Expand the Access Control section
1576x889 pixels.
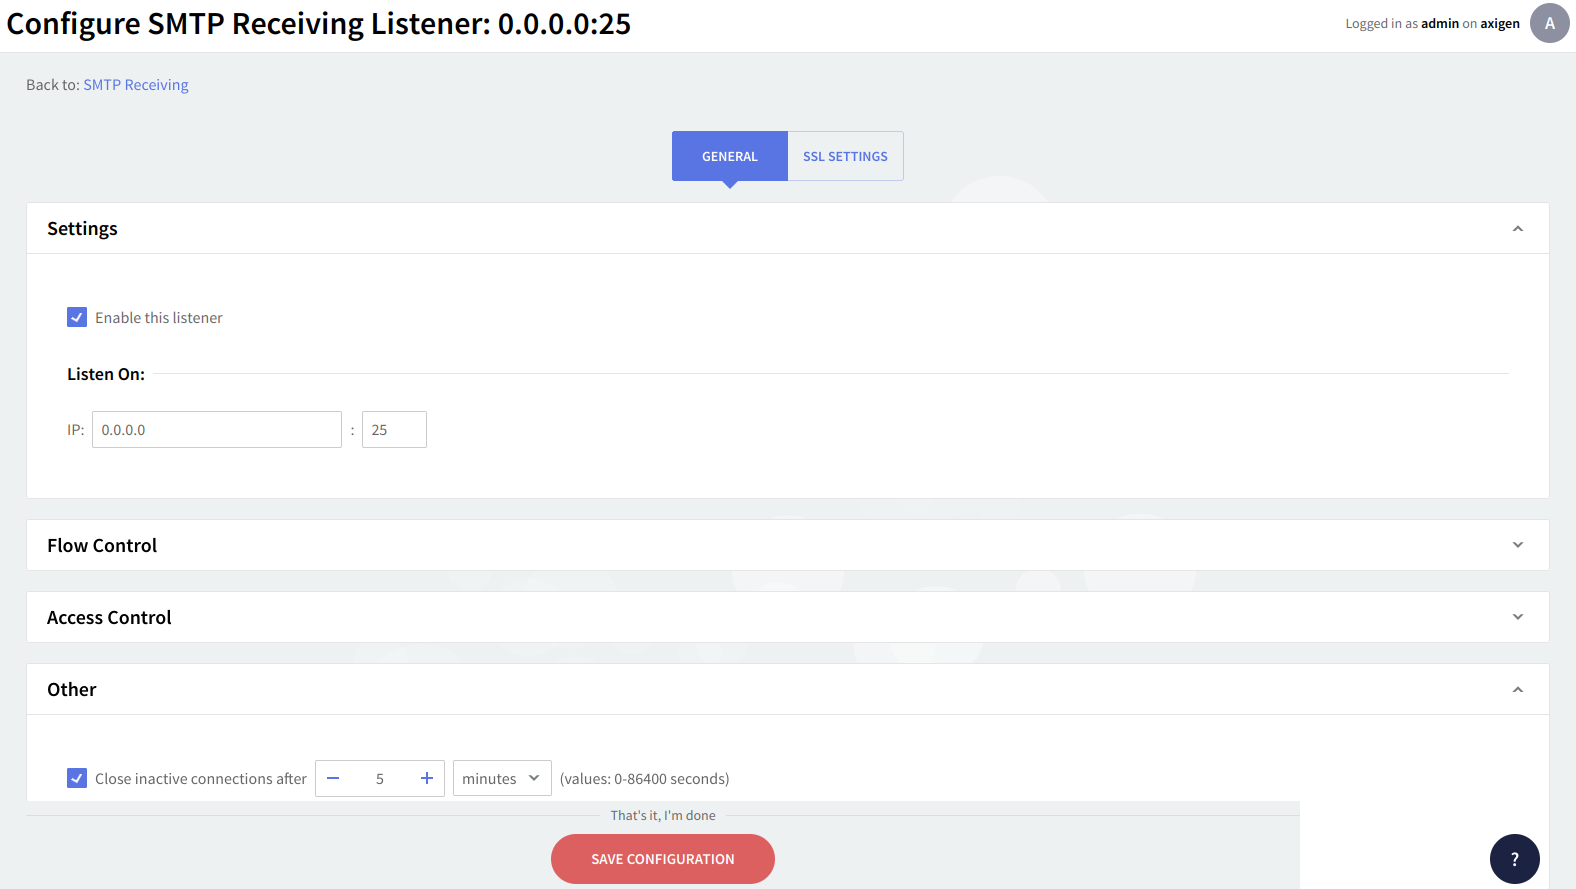click(x=1517, y=617)
